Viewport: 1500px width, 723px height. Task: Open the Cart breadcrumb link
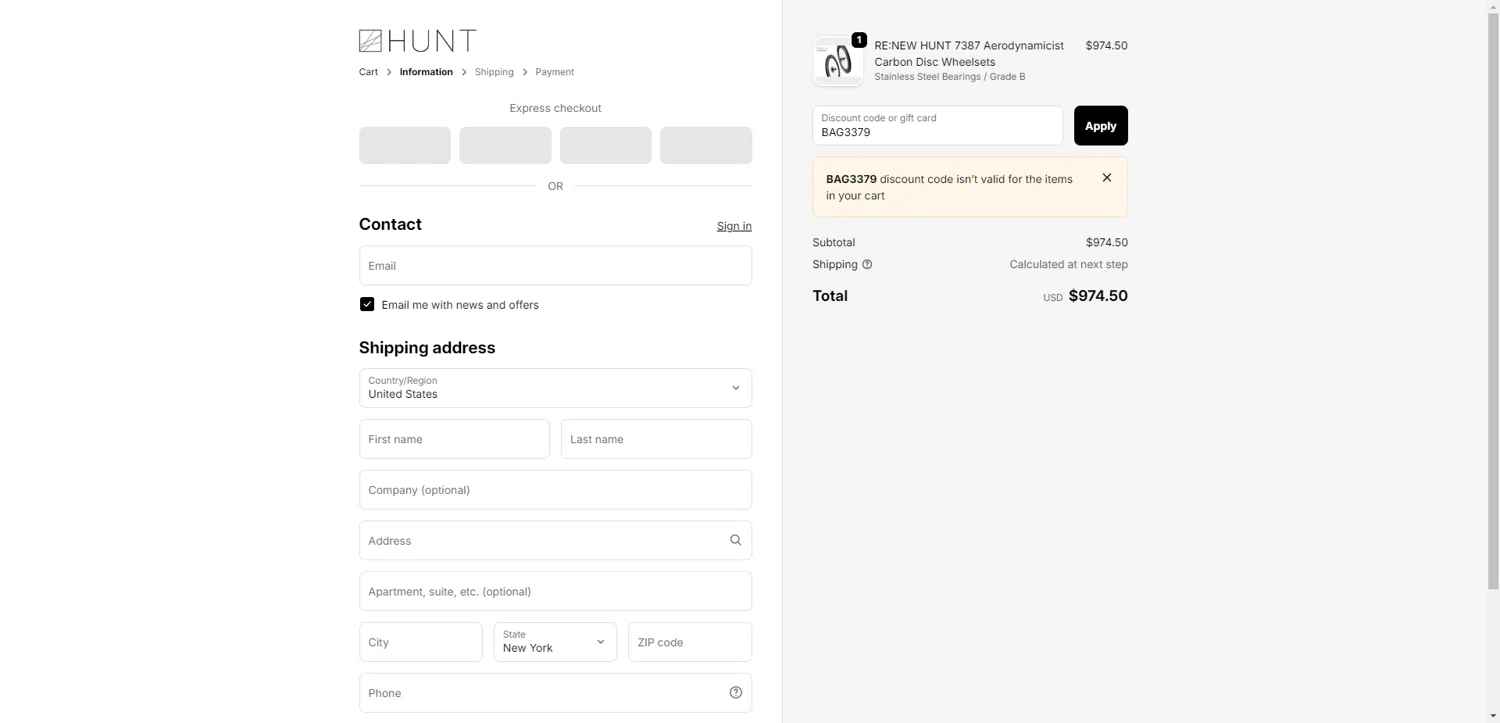coord(368,72)
